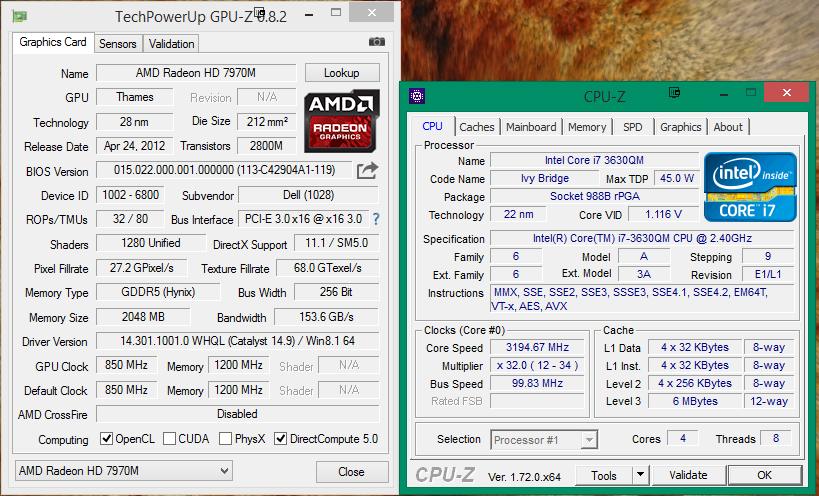Click the Memory Size value 2048 MB
This screenshot has width=819, height=496.
pyautogui.click(x=143, y=317)
